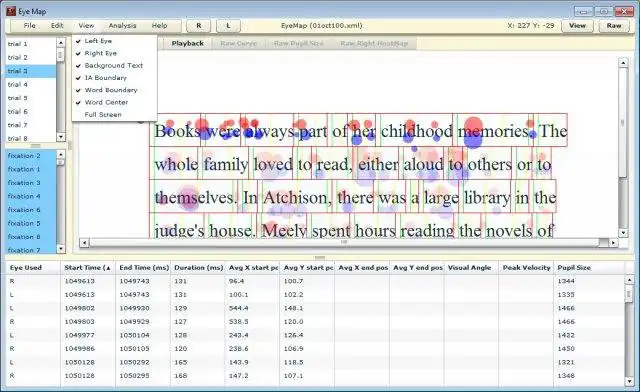The image size is (640, 392).
Task: Open the Help menu
Action: click(x=160, y=26)
